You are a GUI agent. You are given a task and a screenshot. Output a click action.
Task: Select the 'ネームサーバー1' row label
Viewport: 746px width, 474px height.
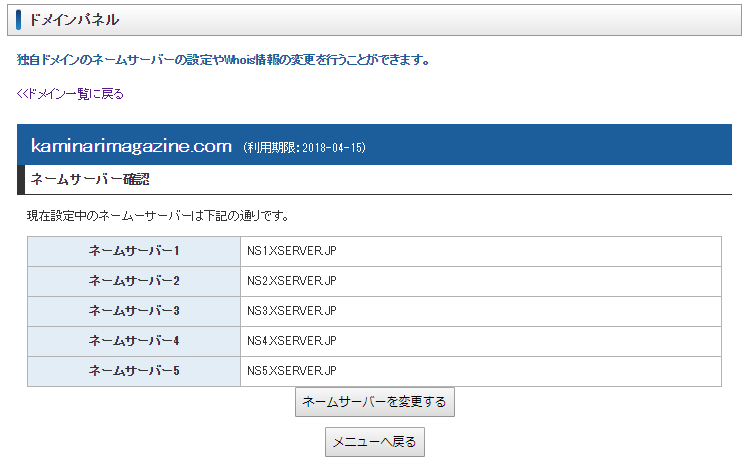[x=134, y=252]
